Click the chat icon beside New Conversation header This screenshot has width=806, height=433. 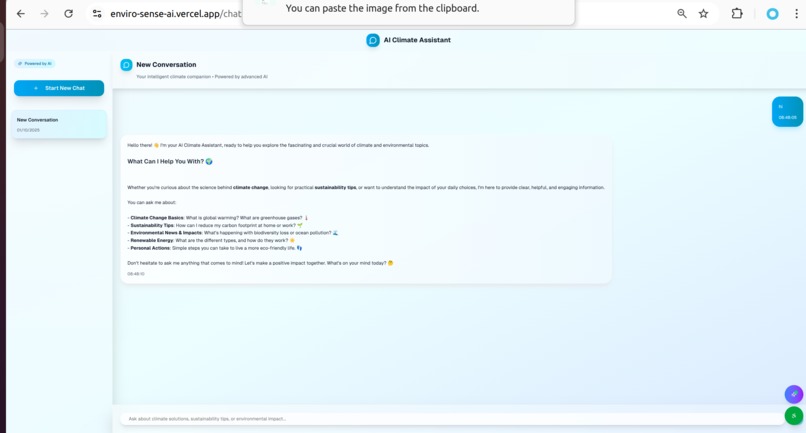click(126, 65)
